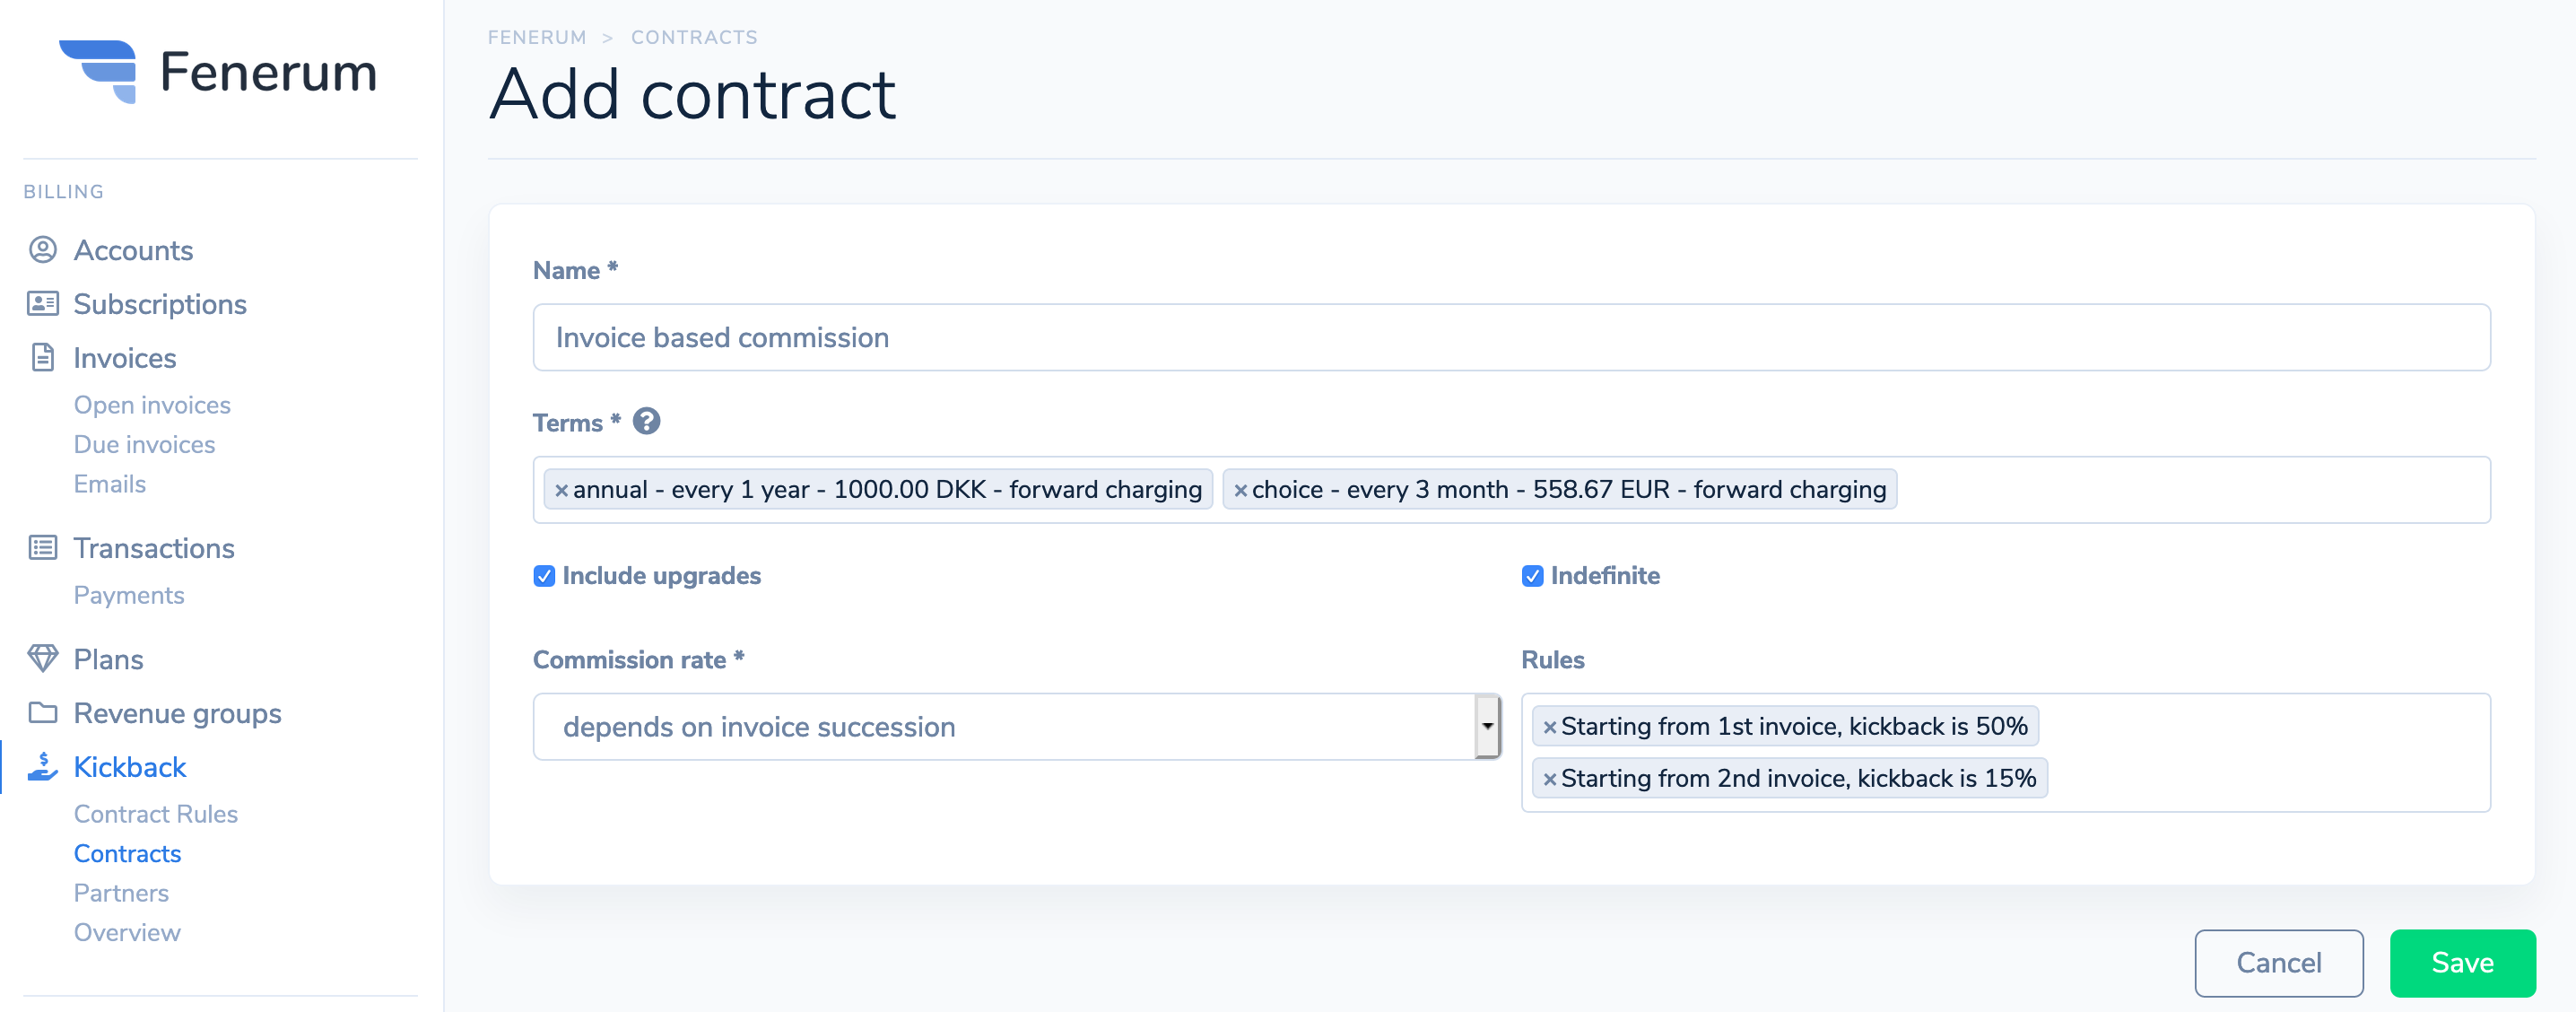This screenshot has height=1012, width=2576.
Task: Open the Terms help question icon
Action: tap(646, 421)
